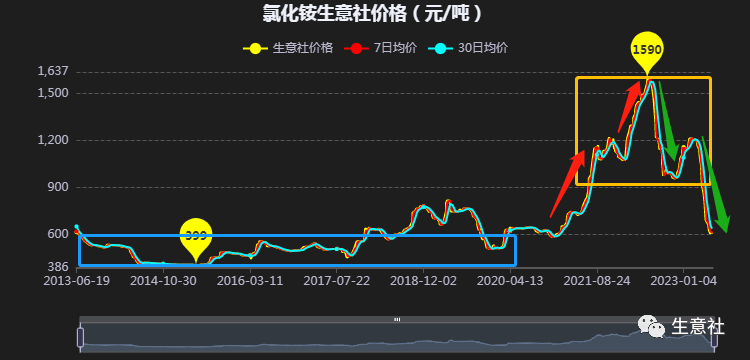Click the x-axis date 2013-06-19
The width and height of the screenshot is (750, 360).
tap(77, 281)
